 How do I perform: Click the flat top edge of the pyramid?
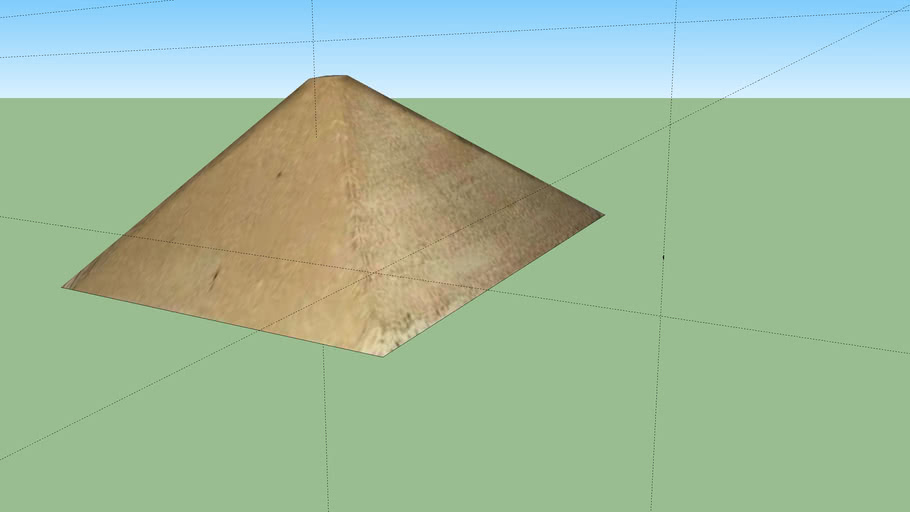[330, 77]
